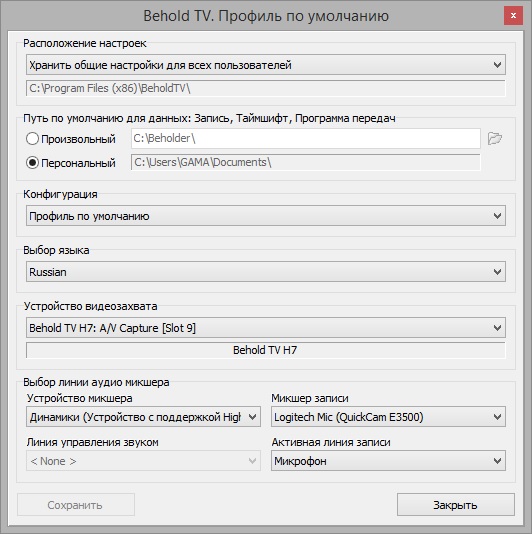
Task: Click the Закрыть button
Action: (456, 505)
